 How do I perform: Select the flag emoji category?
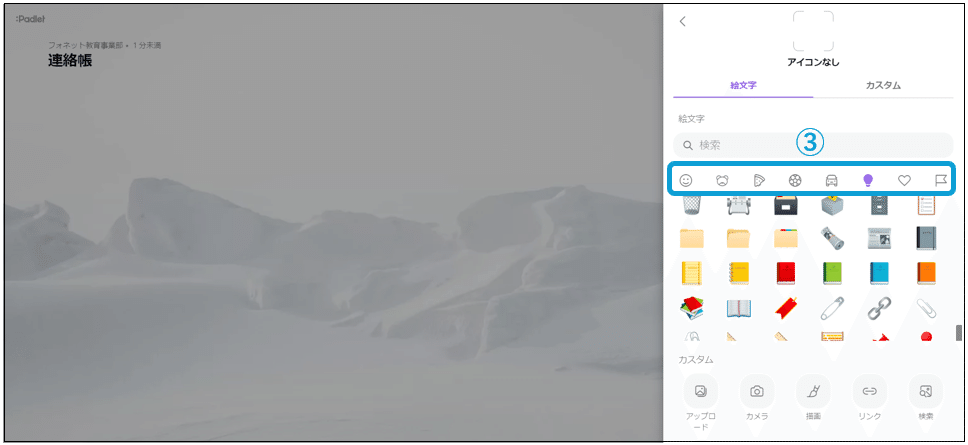pos(941,180)
